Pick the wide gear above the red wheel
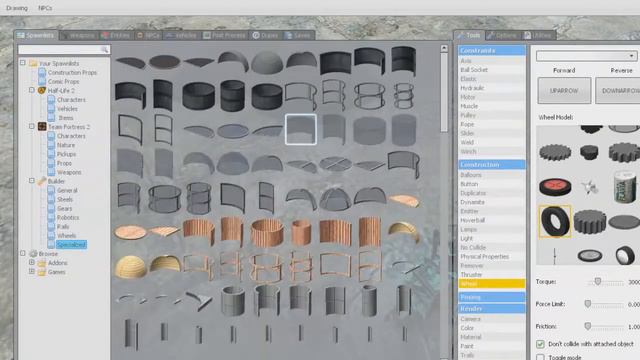Image resolution: width=640 pixels, height=360 pixels. (x=555, y=153)
